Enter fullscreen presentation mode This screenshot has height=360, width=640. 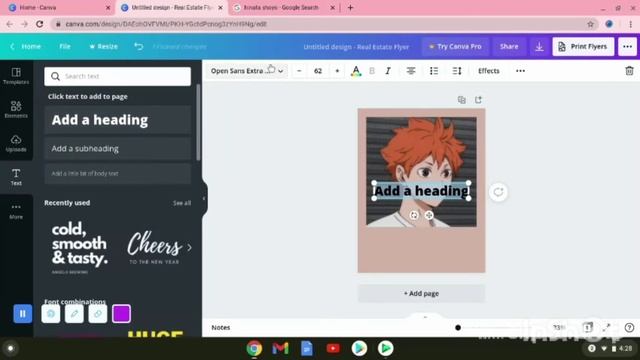coord(607,327)
